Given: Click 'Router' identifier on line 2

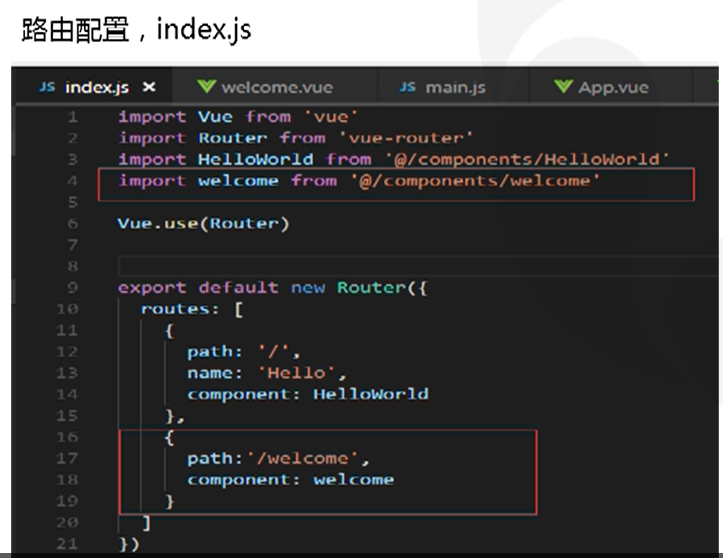Looking at the screenshot, I should coord(232,138).
